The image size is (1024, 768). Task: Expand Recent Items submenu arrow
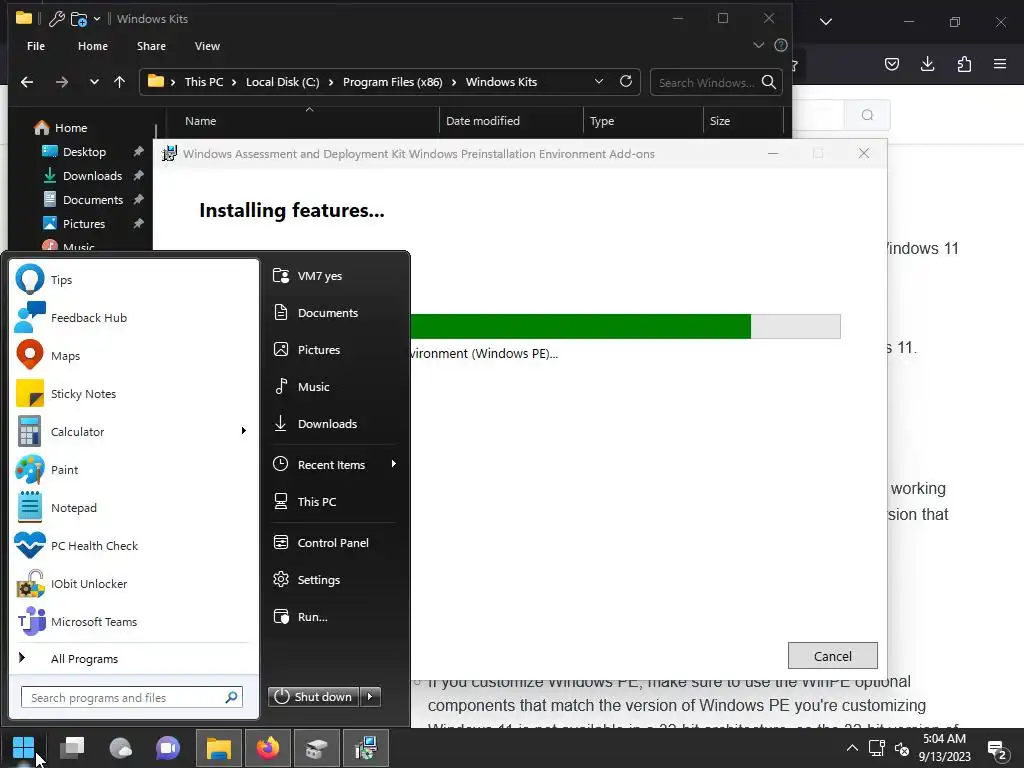pyautogui.click(x=394, y=464)
